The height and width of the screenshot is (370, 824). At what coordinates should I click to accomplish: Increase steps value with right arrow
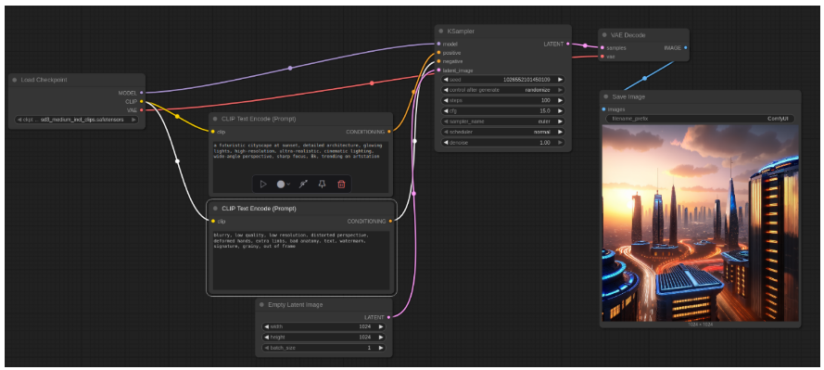click(560, 100)
